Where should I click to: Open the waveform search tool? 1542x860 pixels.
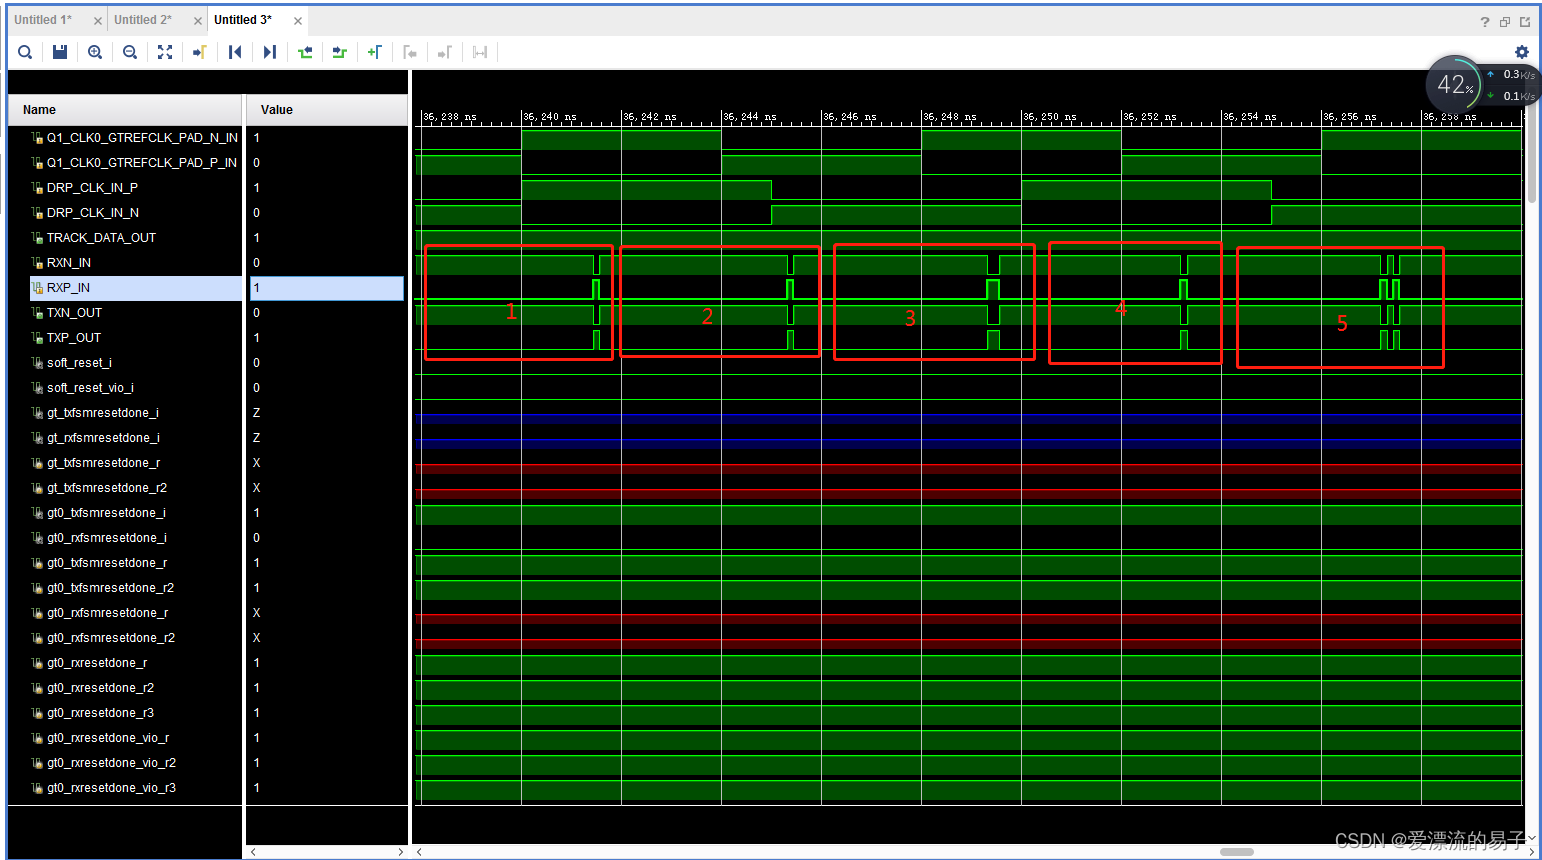click(25, 52)
